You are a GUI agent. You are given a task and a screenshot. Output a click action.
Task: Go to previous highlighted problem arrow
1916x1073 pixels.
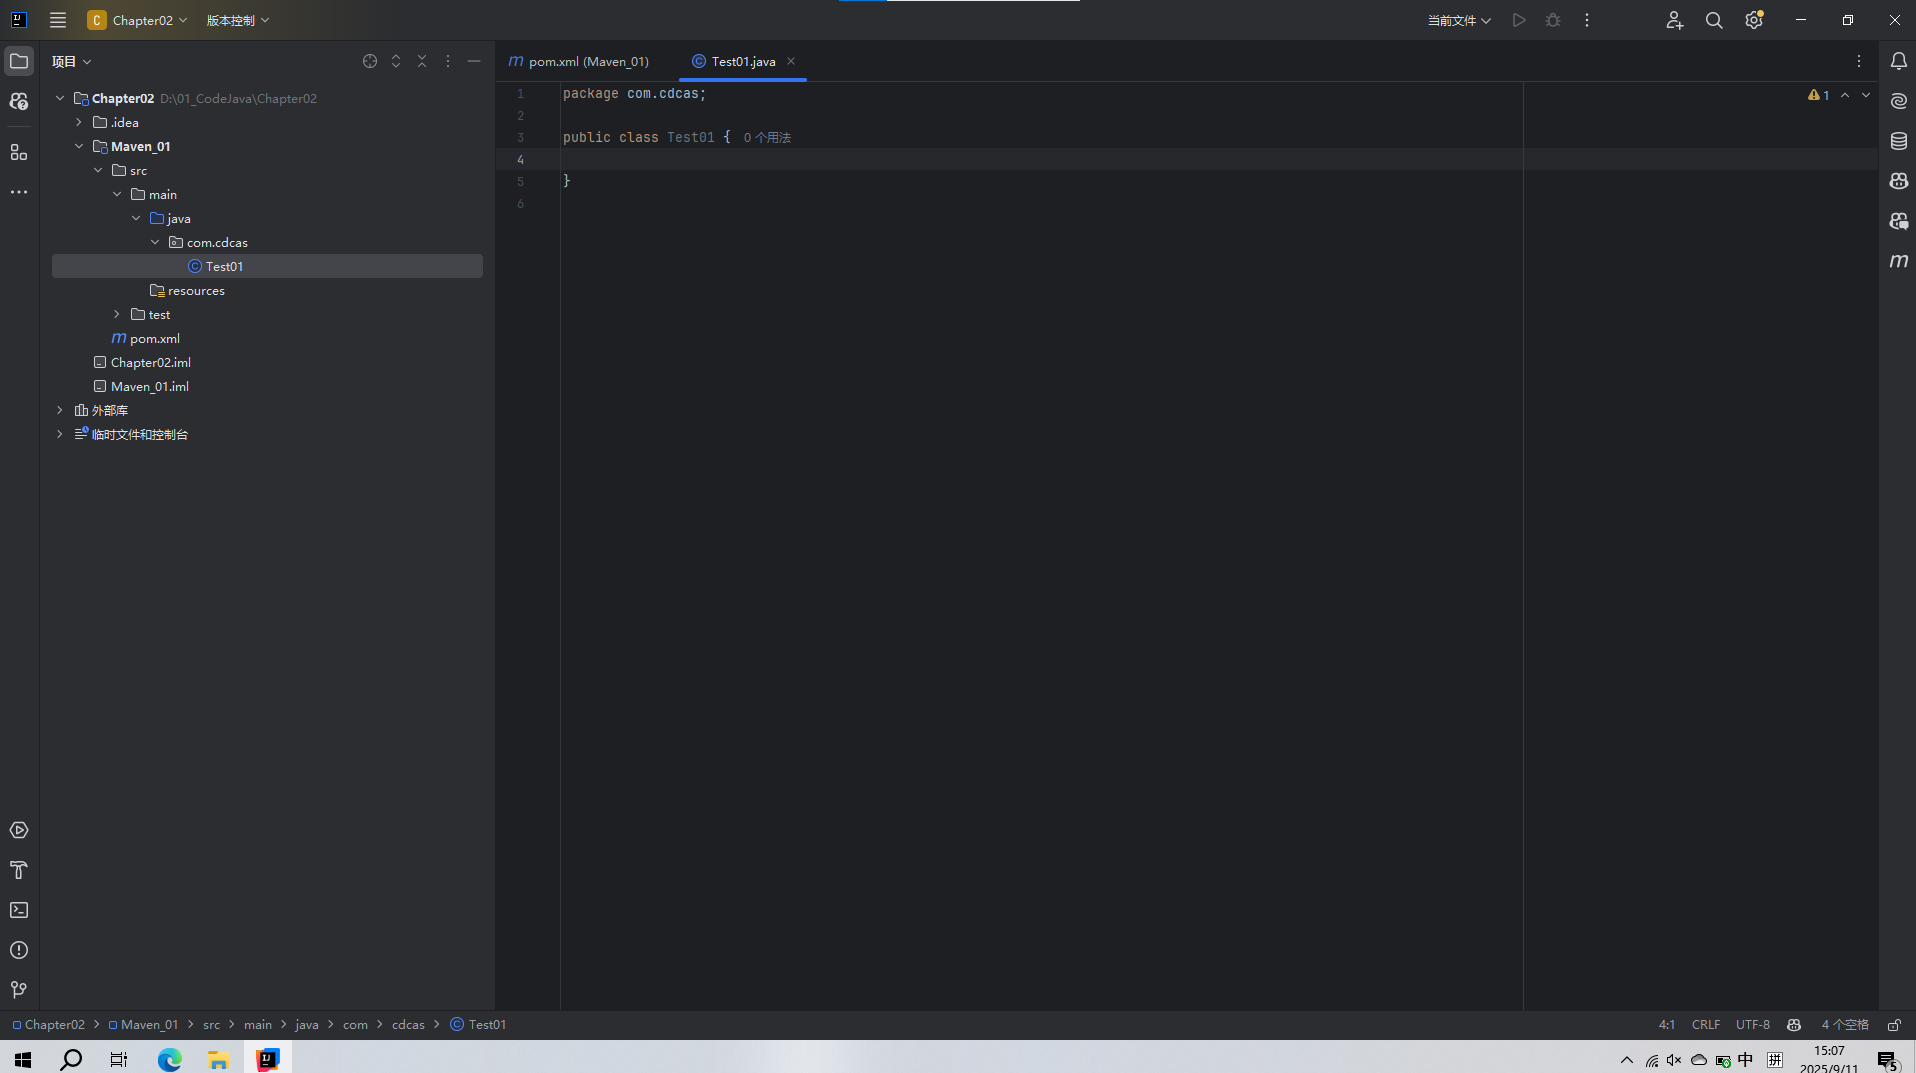pyautogui.click(x=1845, y=95)
